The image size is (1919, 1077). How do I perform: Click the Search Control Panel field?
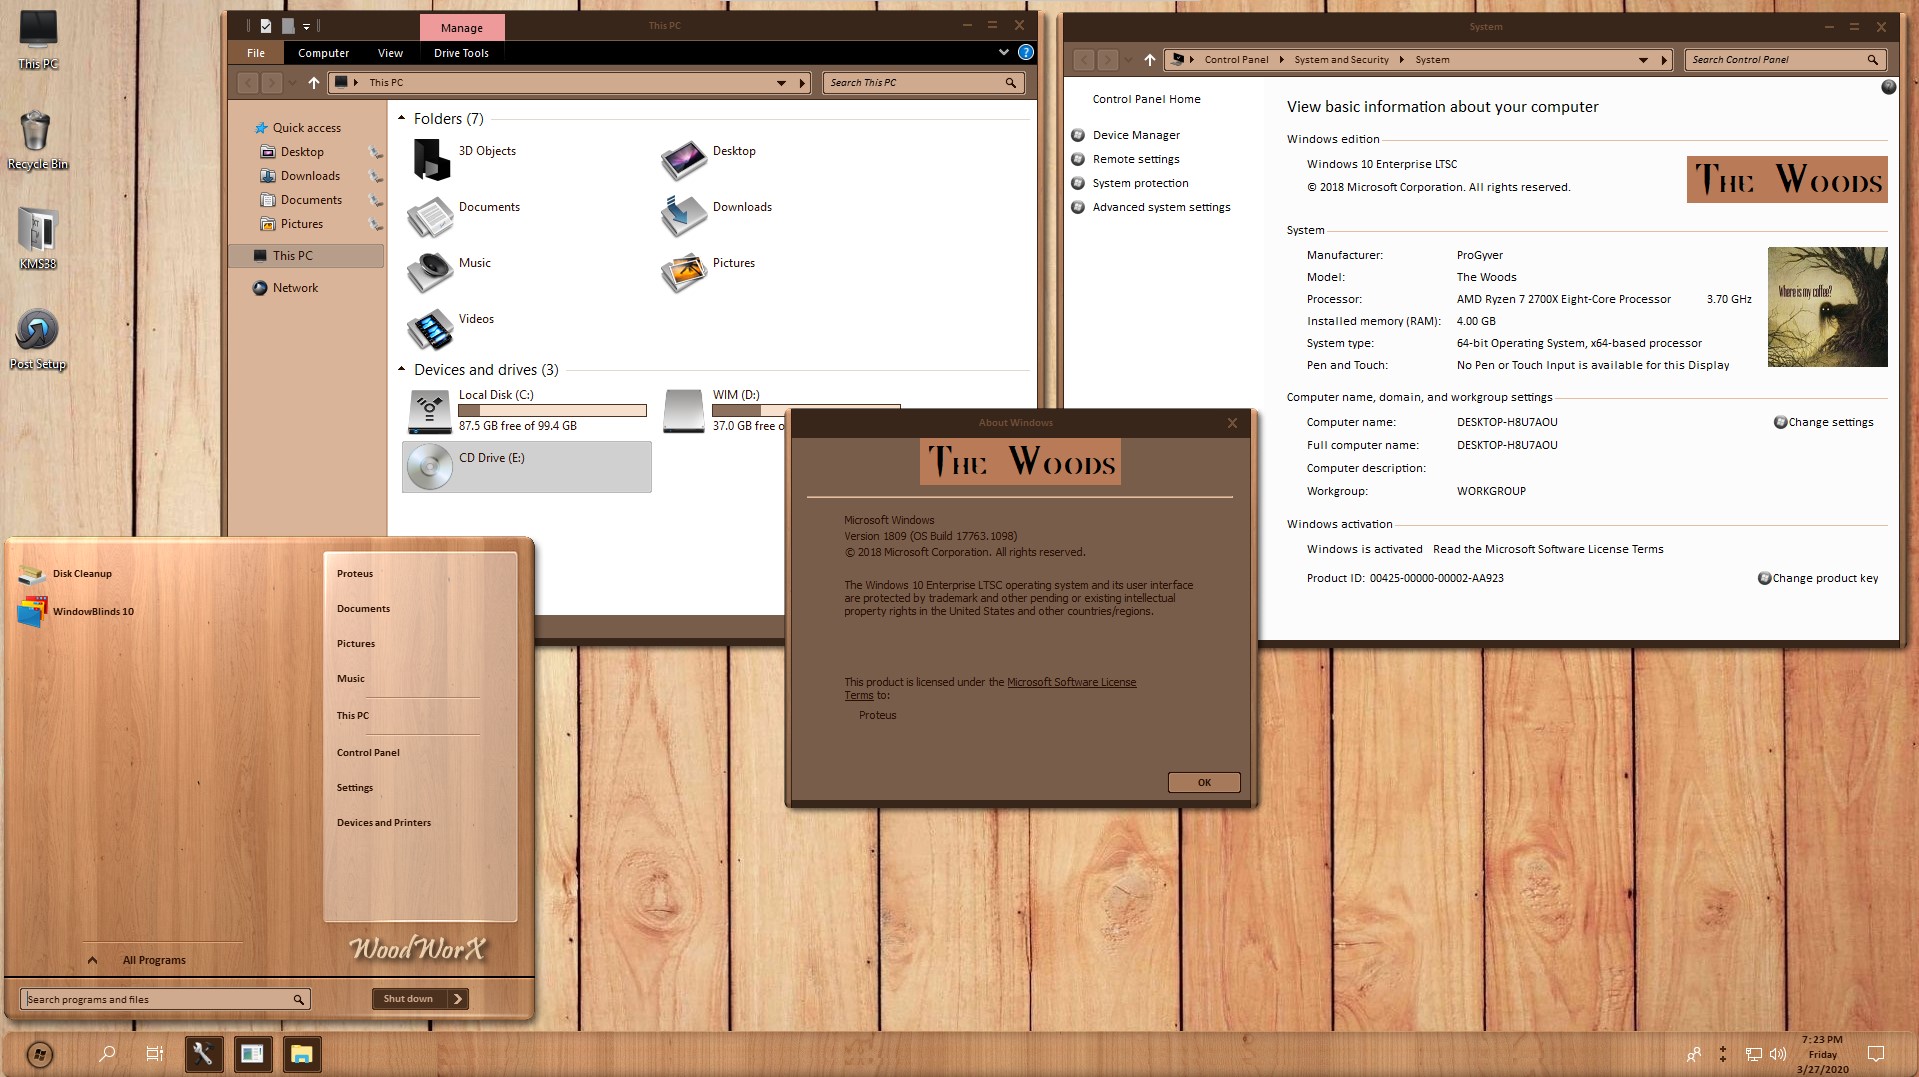click(1785, 60)
